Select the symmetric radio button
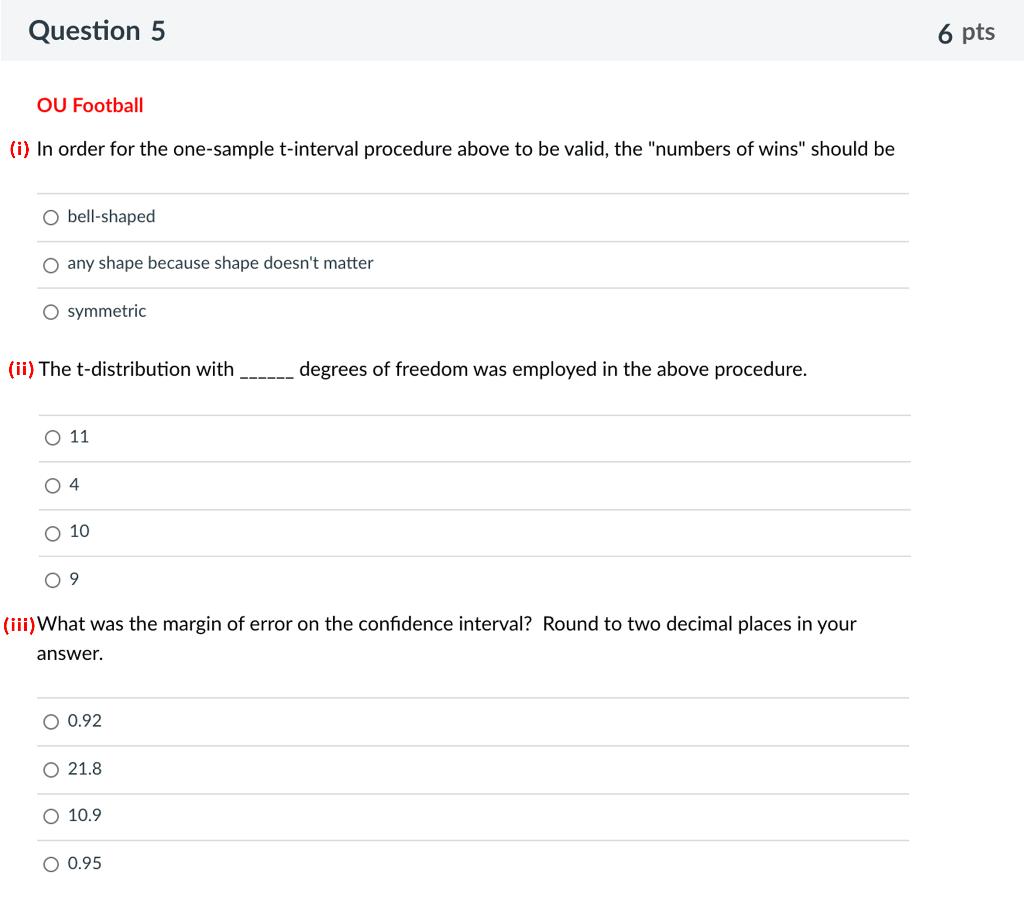 pos(51,312)
